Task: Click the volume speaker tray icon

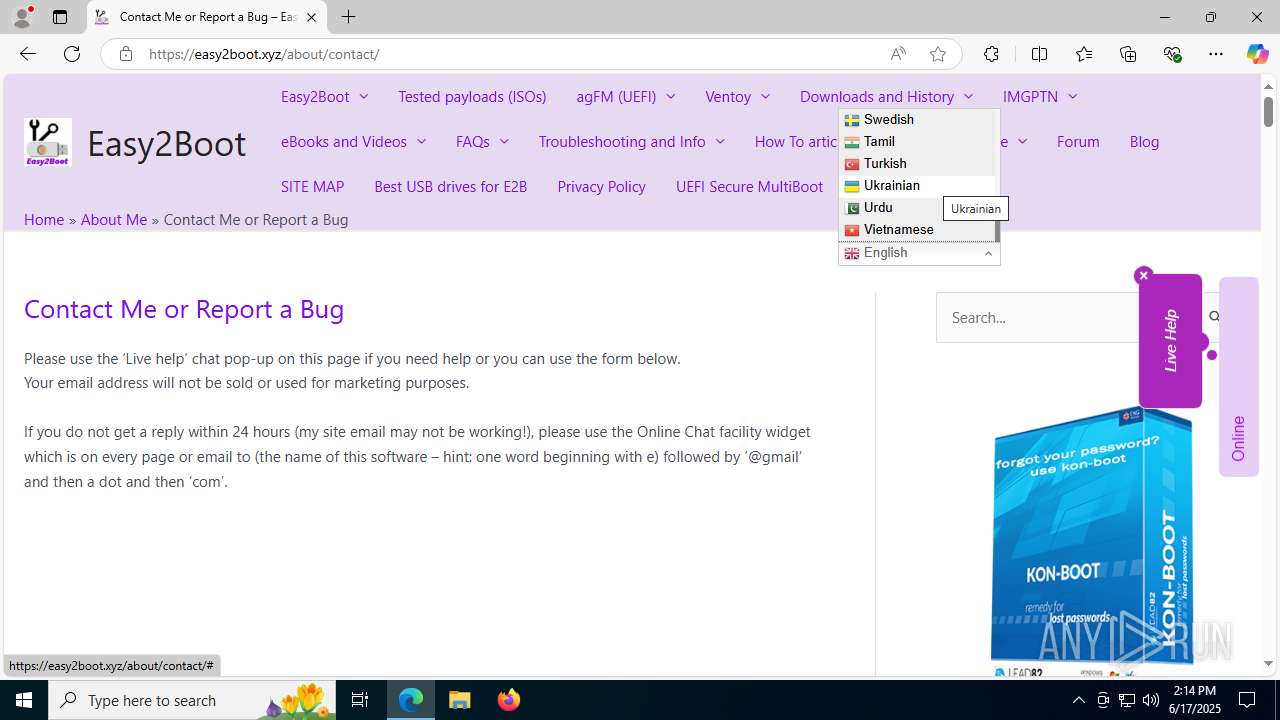Action: tap(1150, 700)
